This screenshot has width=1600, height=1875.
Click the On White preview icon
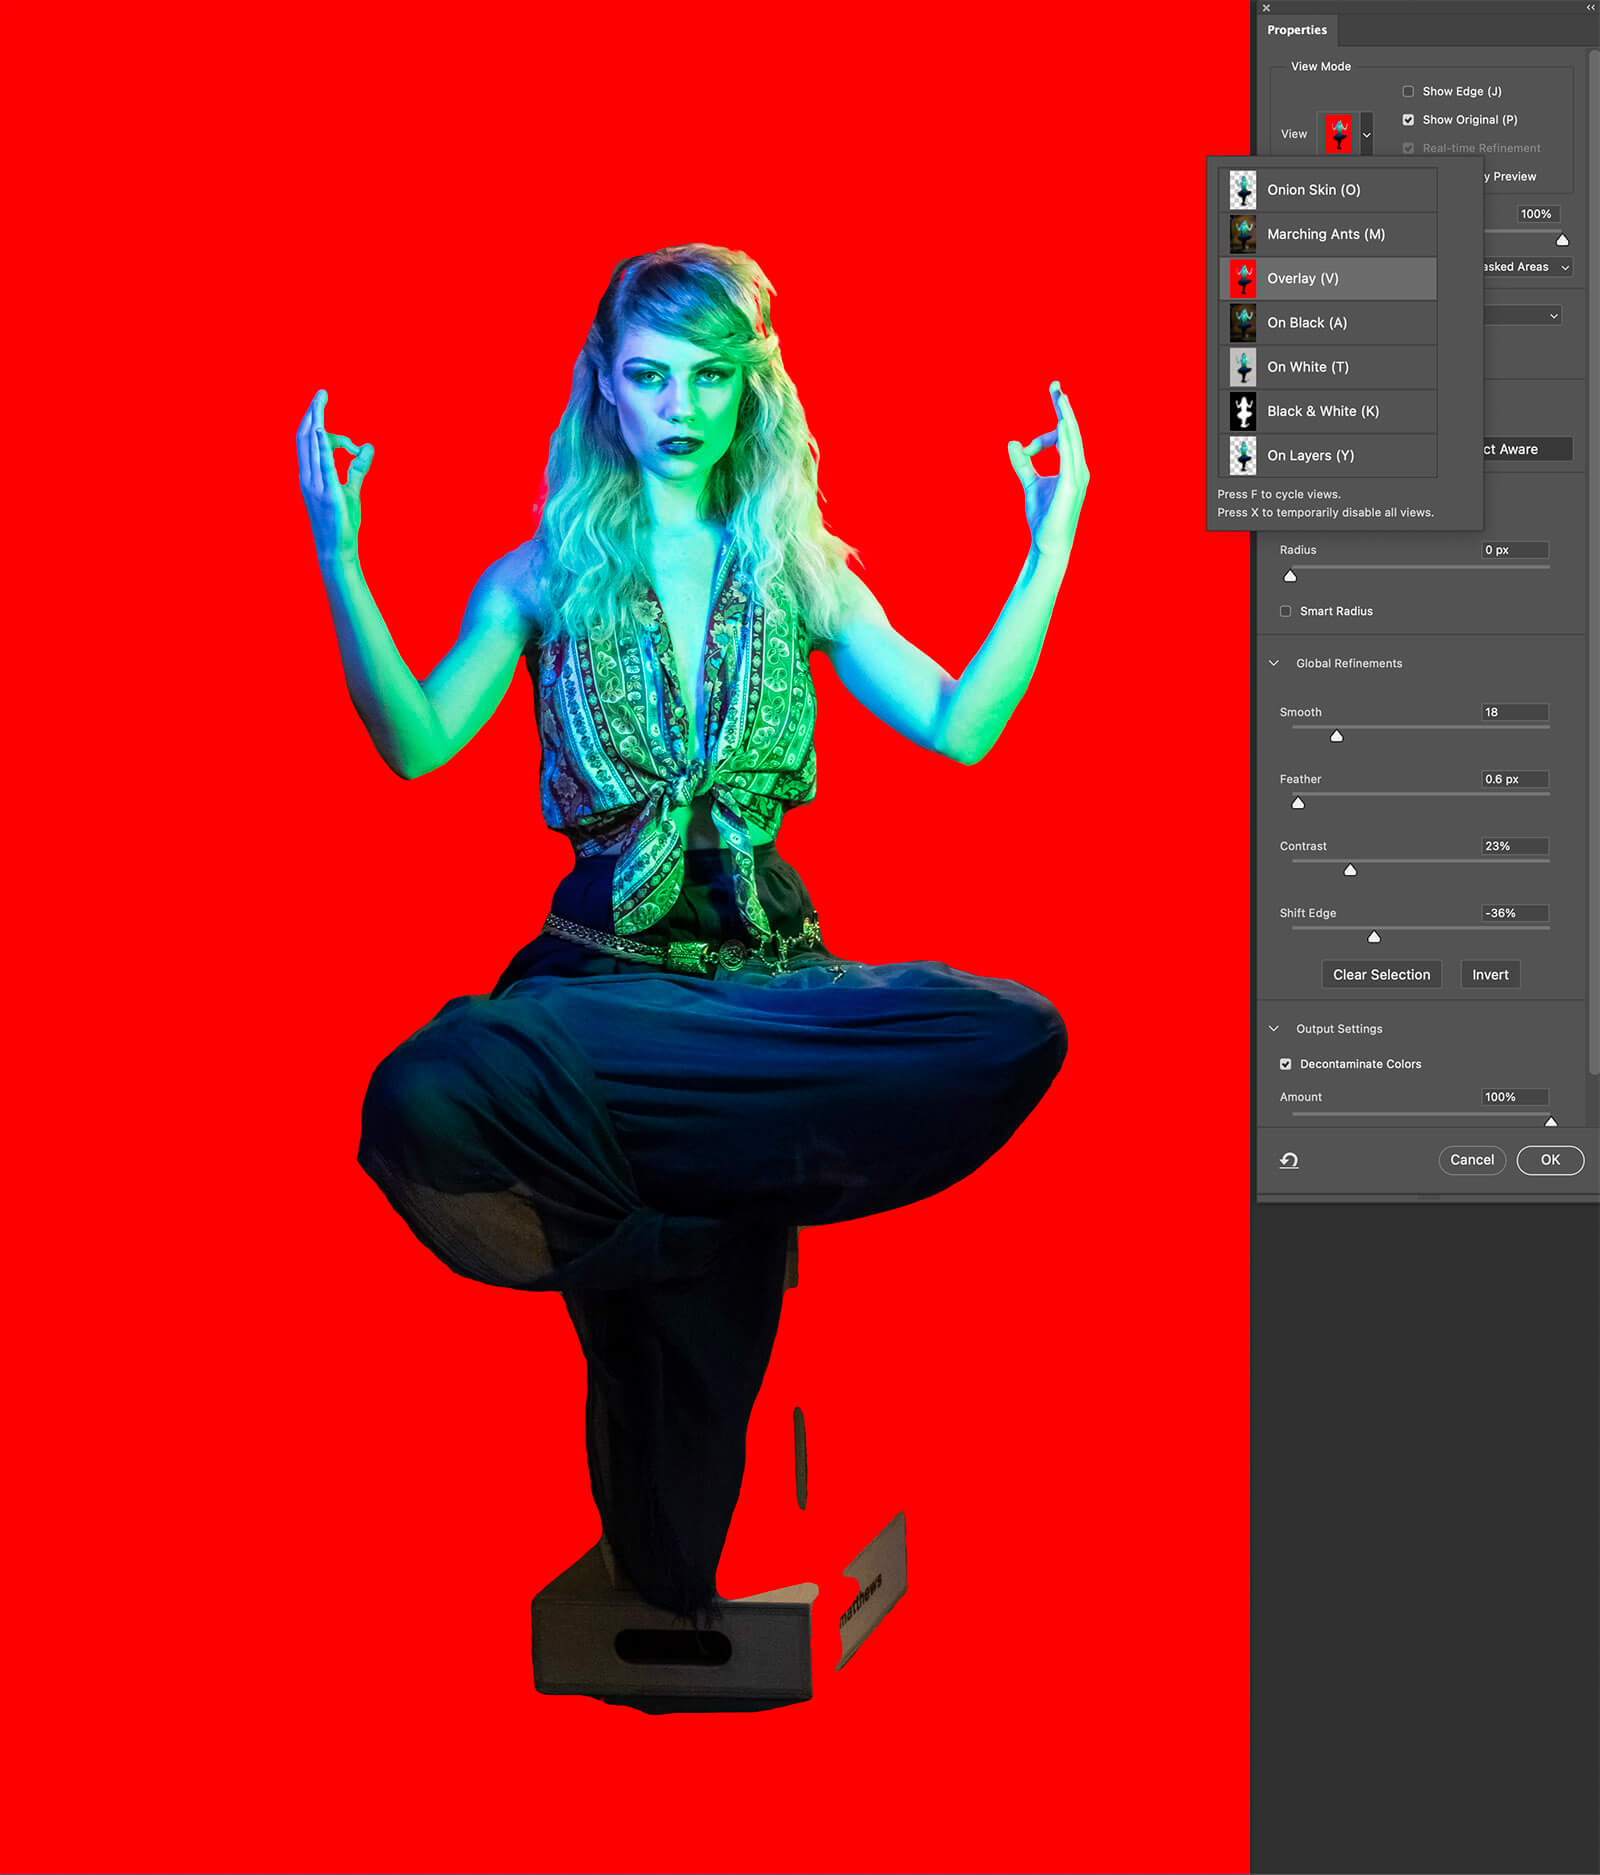[x=1242, y=367]
